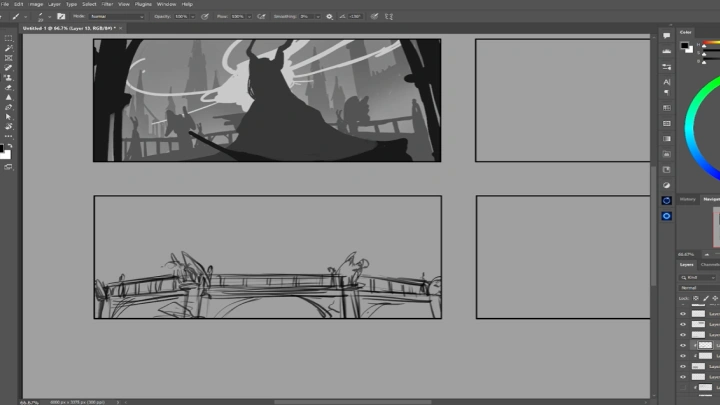The image size is (720, 405).
Task: Click the vertical canvas scrollbar
Action: [653, 225]
